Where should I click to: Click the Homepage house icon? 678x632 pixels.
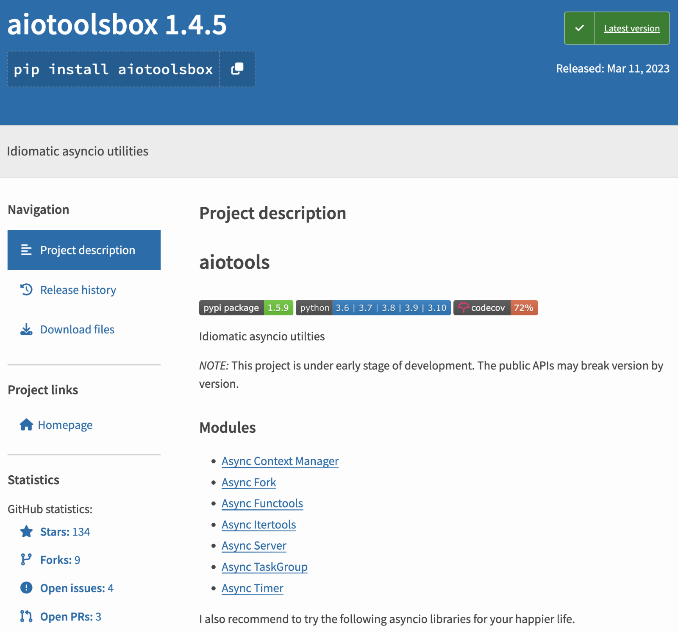coord(26,425)
